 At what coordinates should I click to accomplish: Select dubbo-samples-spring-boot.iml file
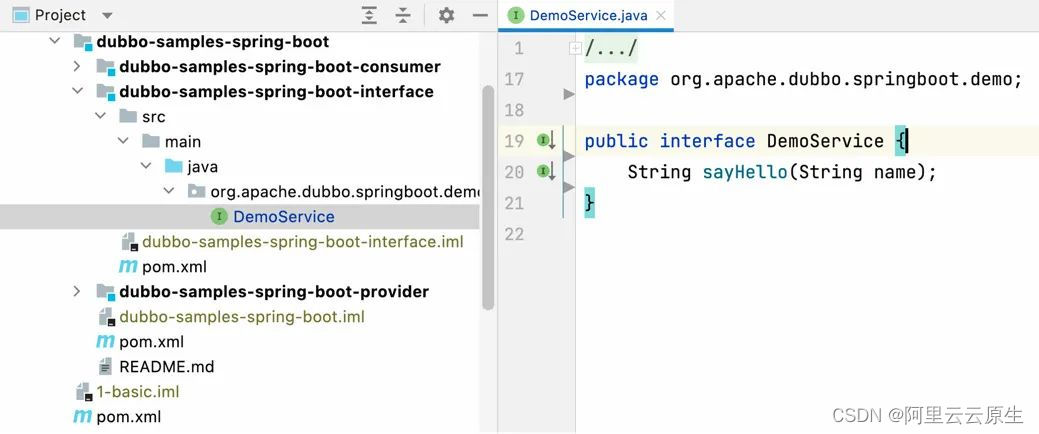pos(242,317)
